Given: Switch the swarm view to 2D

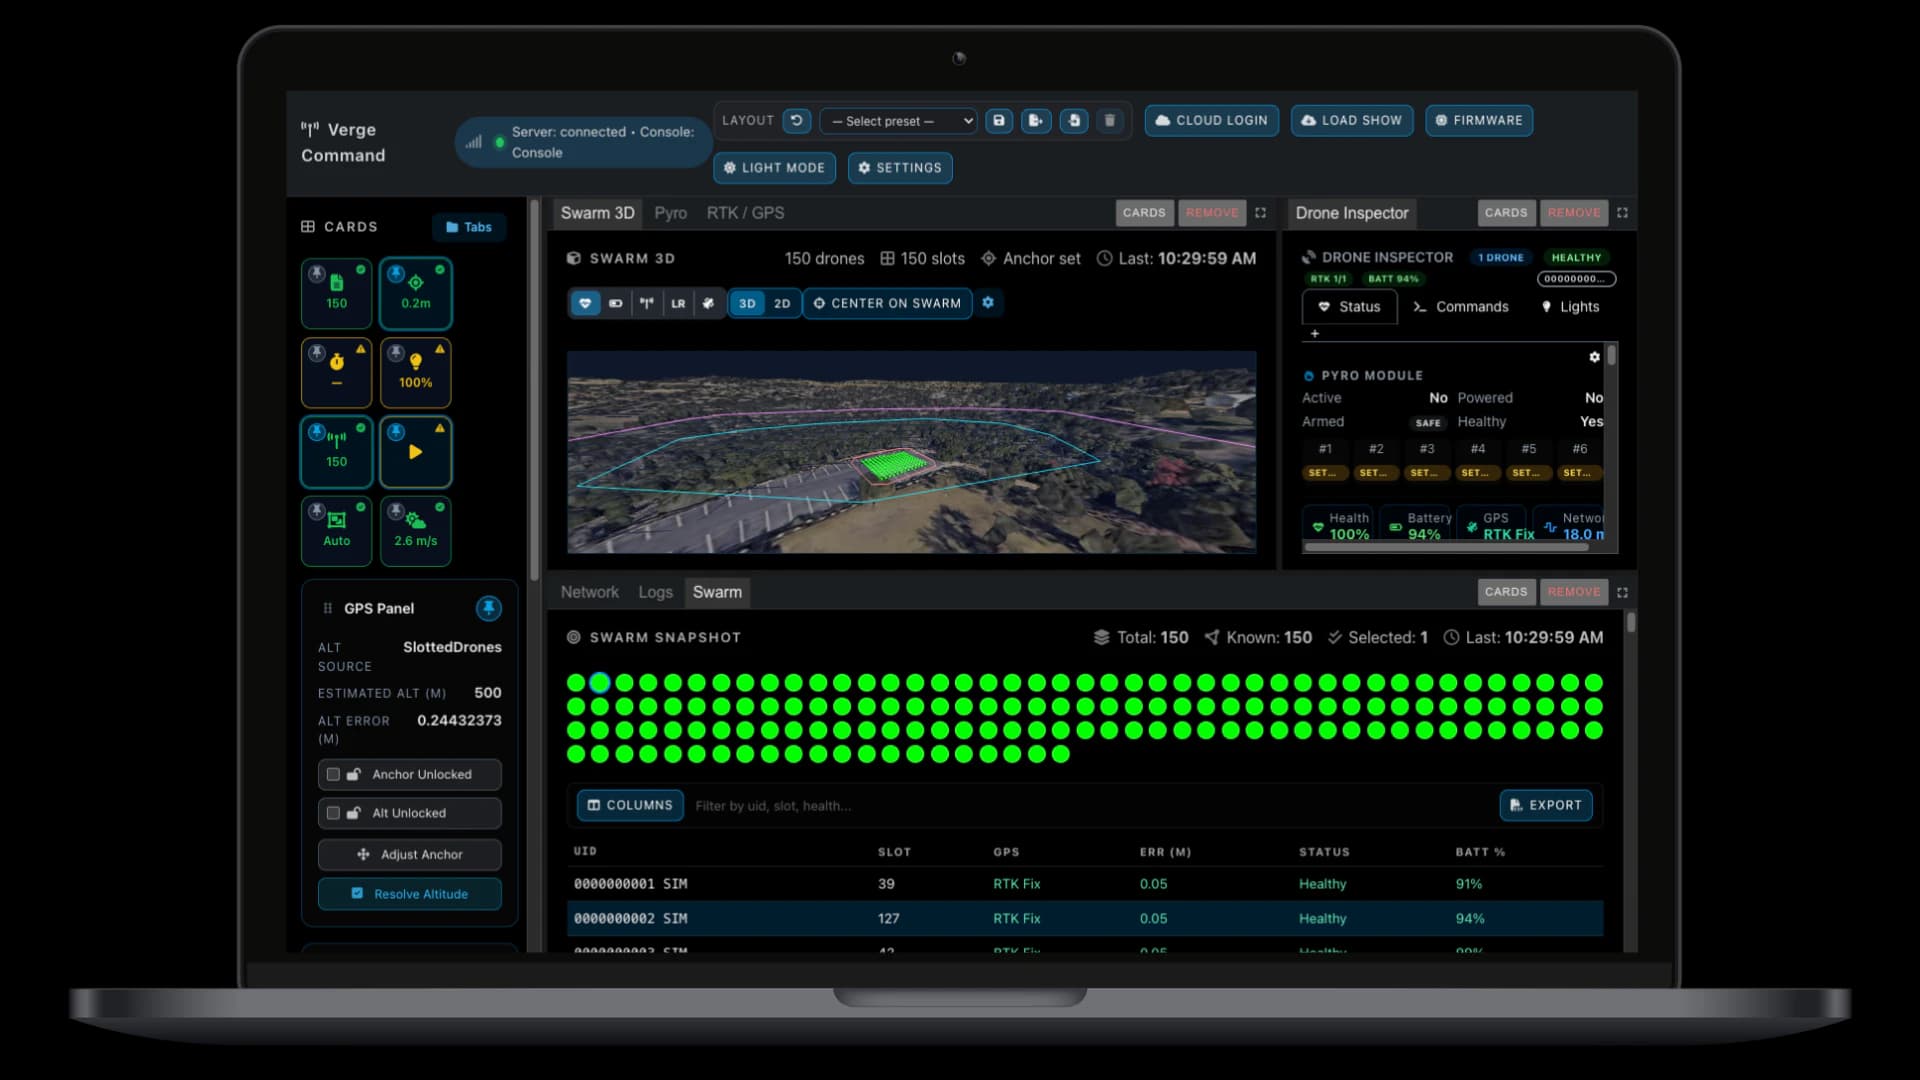Looking at the screenshot, I should 782,303.
